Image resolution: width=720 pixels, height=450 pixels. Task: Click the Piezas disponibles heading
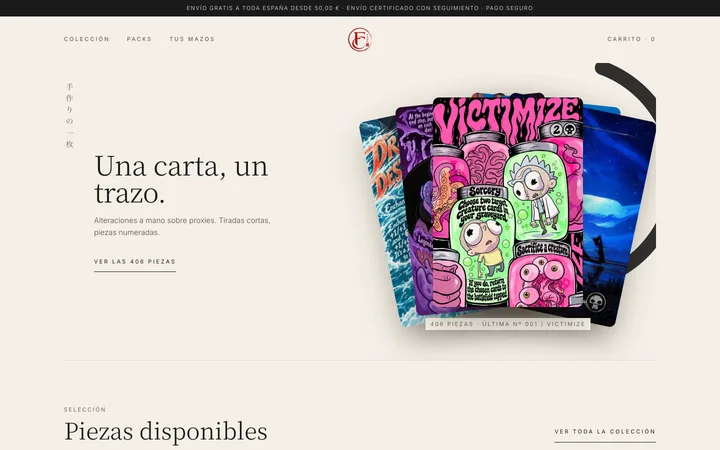pos(166,431)
